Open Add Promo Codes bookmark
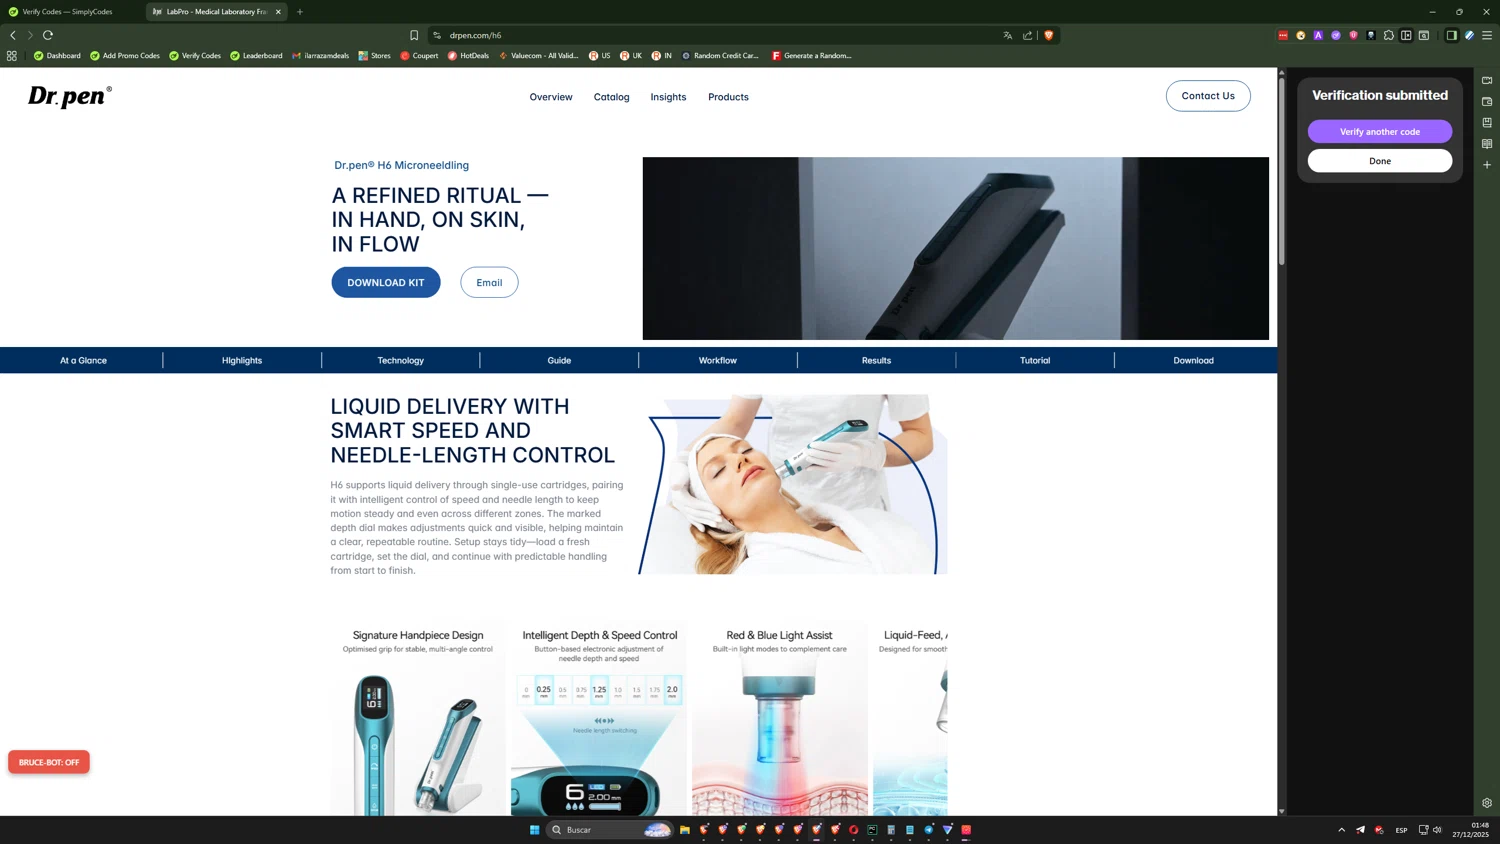The image size is (1500, 844). click(125, 56)
